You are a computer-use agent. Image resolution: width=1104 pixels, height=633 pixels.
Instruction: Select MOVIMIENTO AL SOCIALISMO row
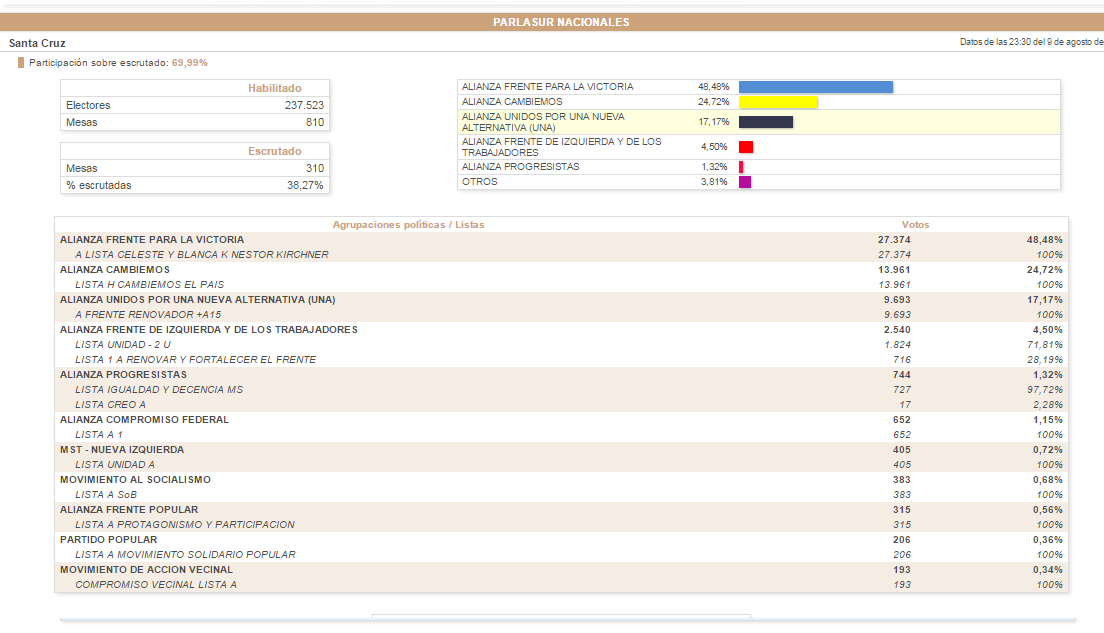[x=561, y=480]
